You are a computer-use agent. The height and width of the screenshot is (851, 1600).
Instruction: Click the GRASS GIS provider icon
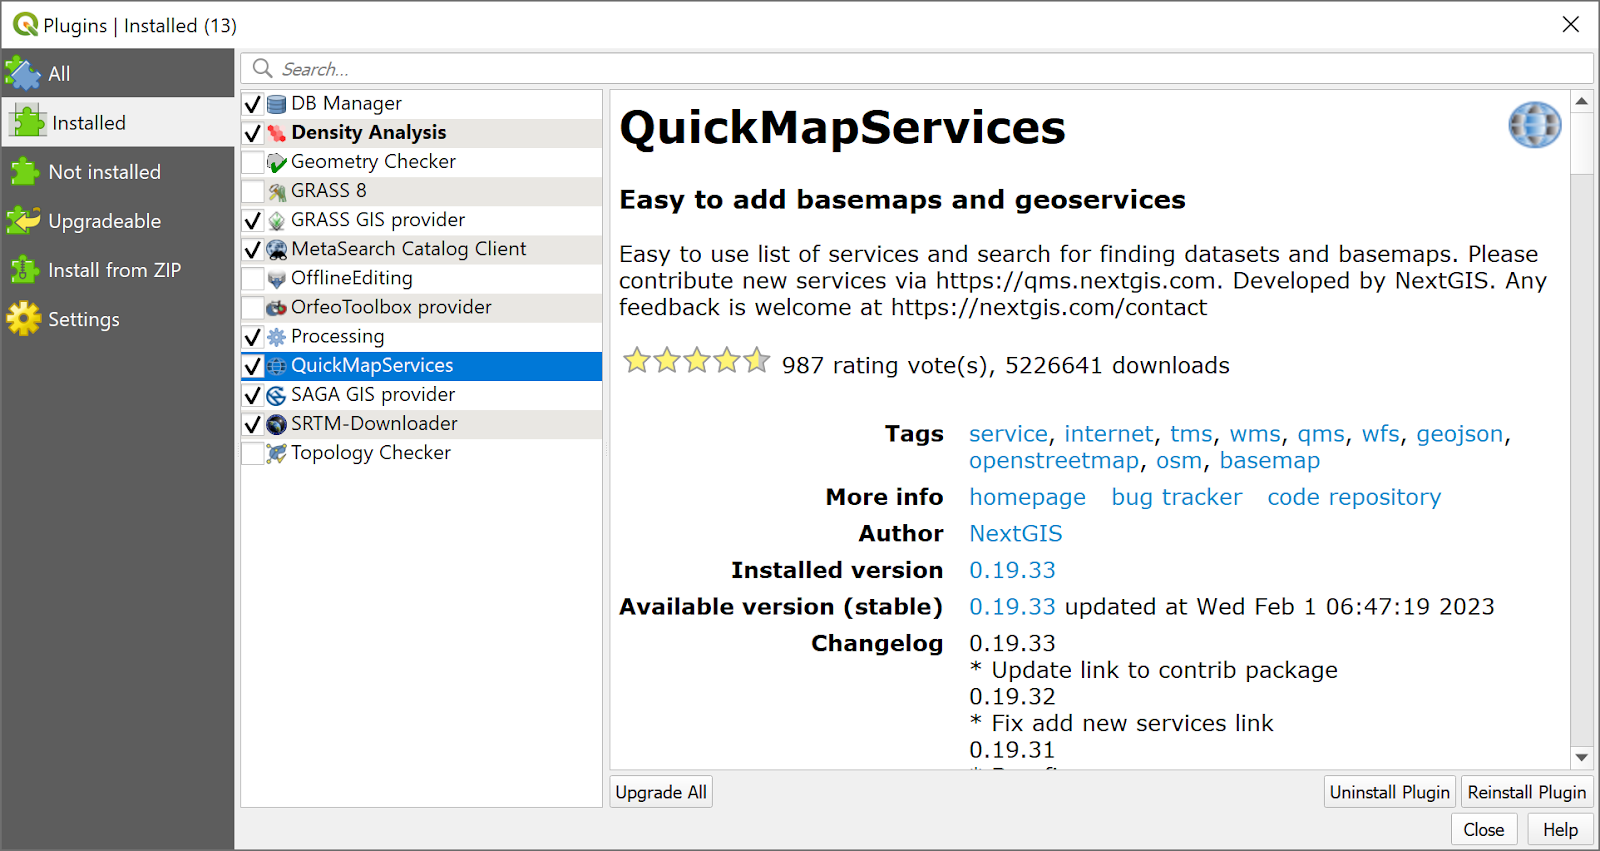[x=277, y=220]
